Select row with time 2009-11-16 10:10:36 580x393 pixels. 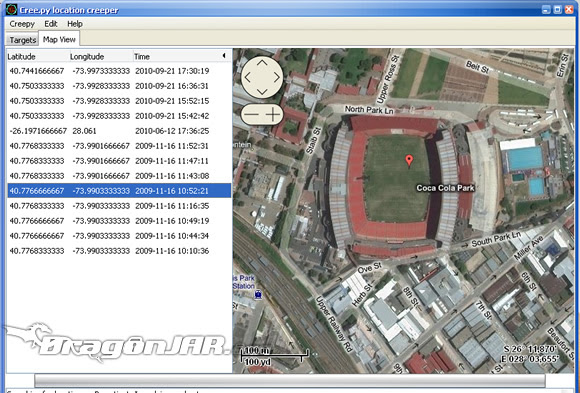pos(119,251)
